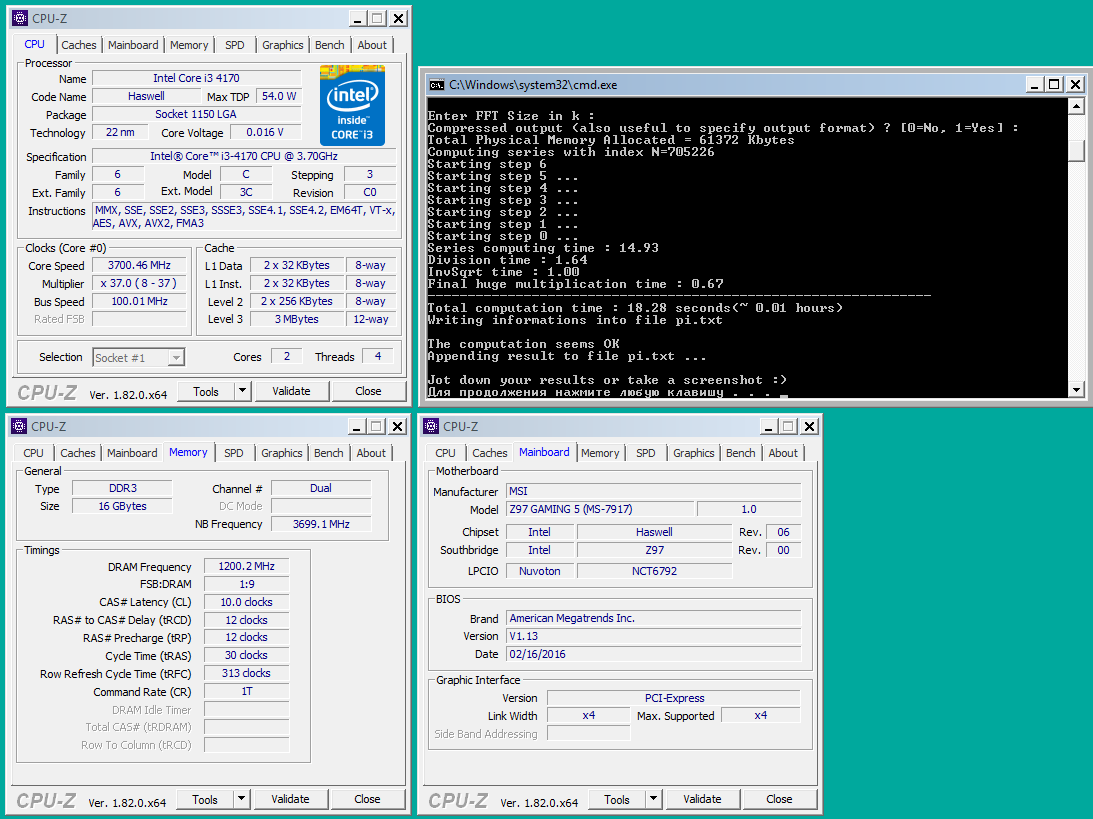
Task: Click Close button in Memory window
Action: point(367,799)
